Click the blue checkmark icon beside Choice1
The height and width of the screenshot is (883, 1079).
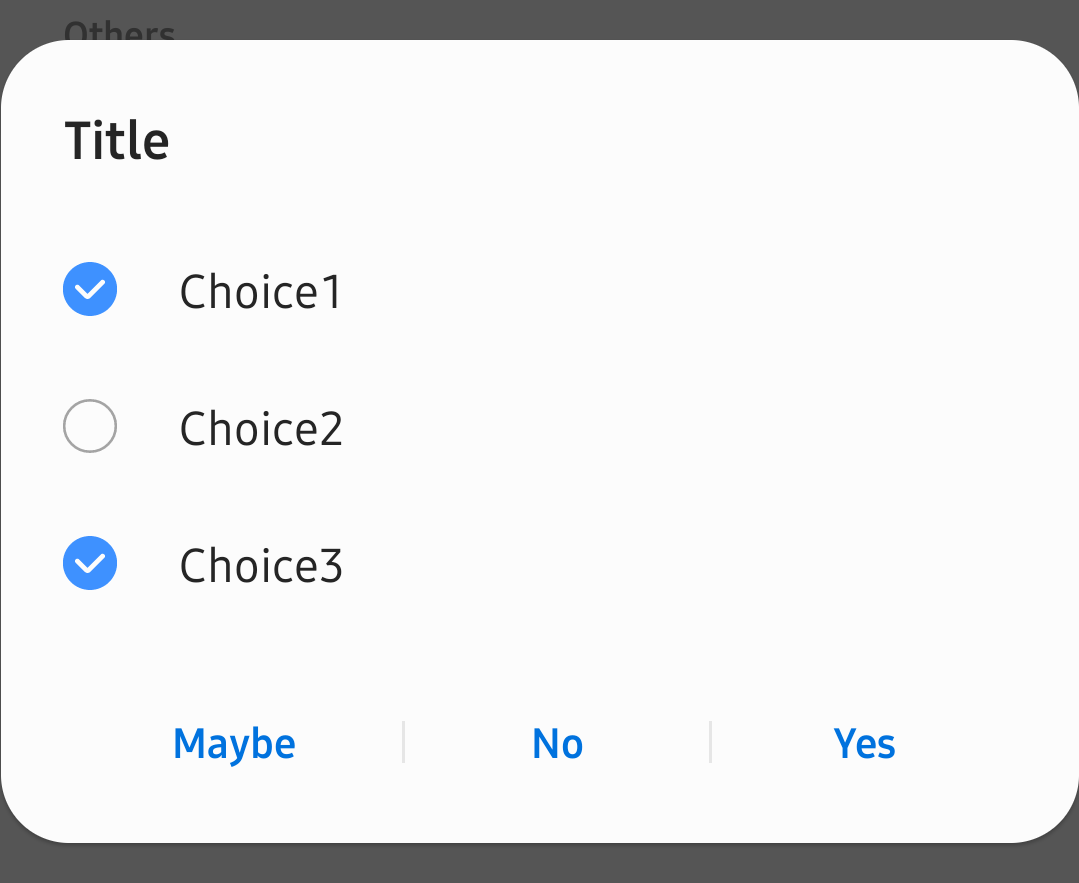pyautogui.click(x=90, y=290)
